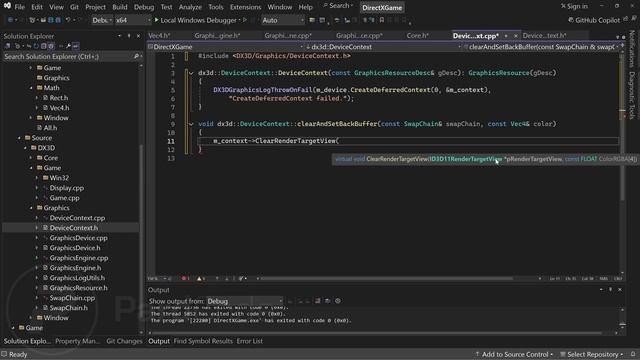The height and width of the screenshot is (360, 640).
Task: Collapse the DeviceContext constructor code fold
Action: [191, 73]
